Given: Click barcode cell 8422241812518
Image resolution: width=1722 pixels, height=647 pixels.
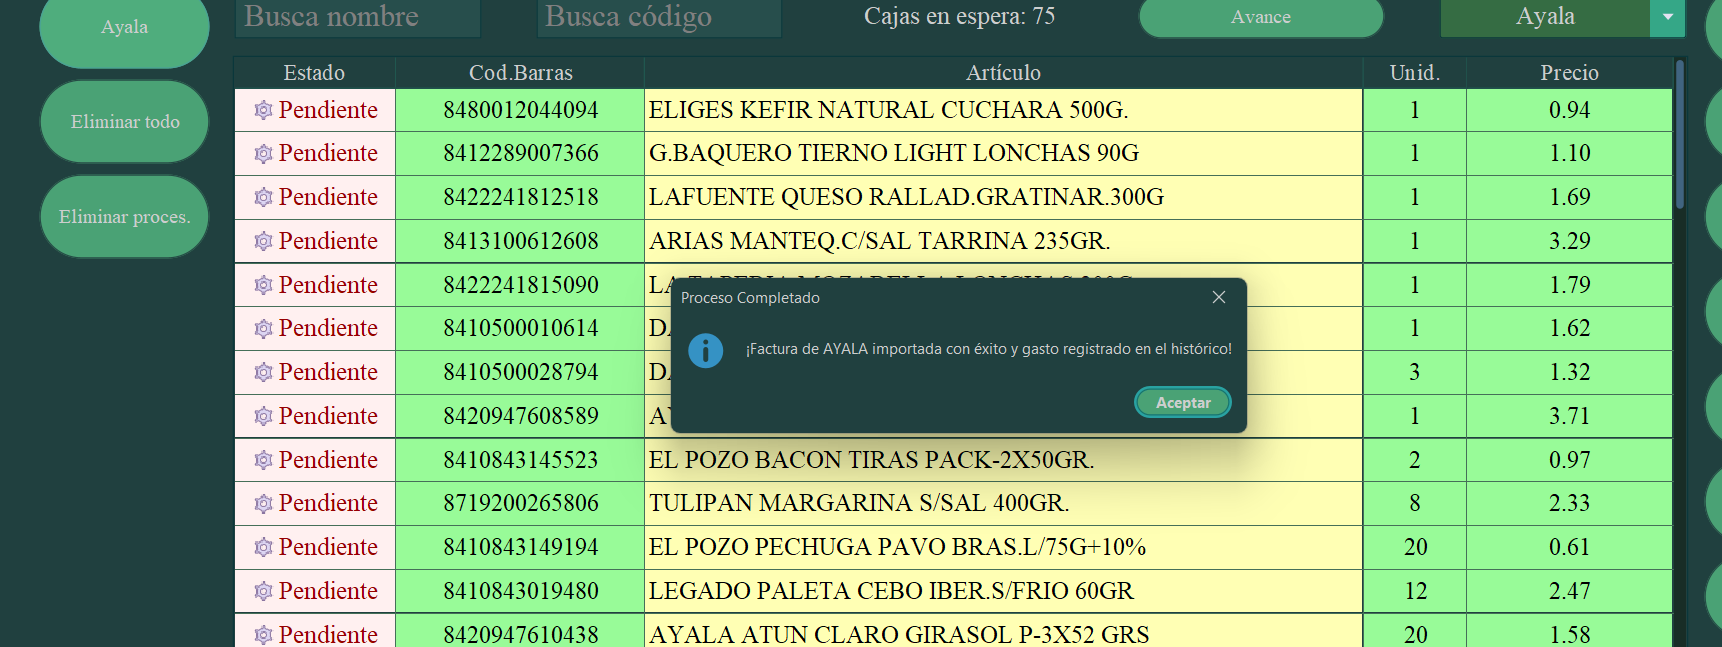Looking at the screenshot, I should [520, 198].
